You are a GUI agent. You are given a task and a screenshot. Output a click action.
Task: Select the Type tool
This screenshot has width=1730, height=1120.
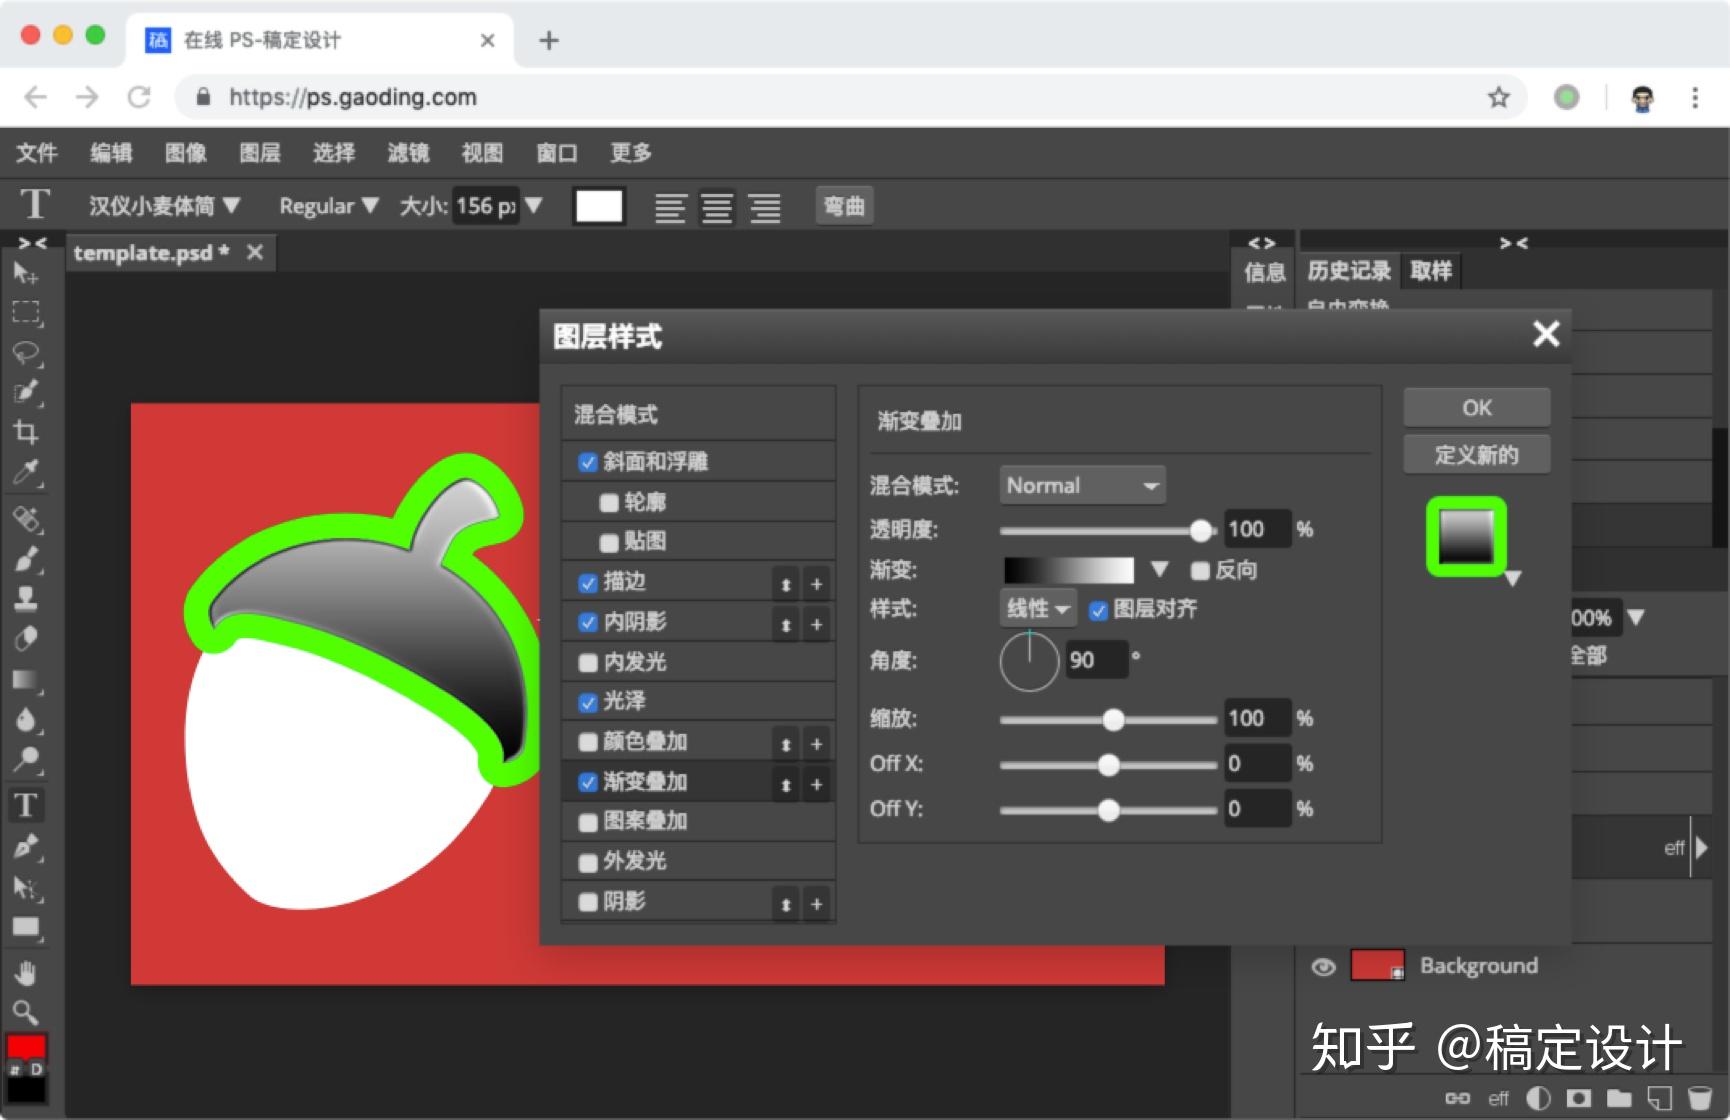pos(28,805)
